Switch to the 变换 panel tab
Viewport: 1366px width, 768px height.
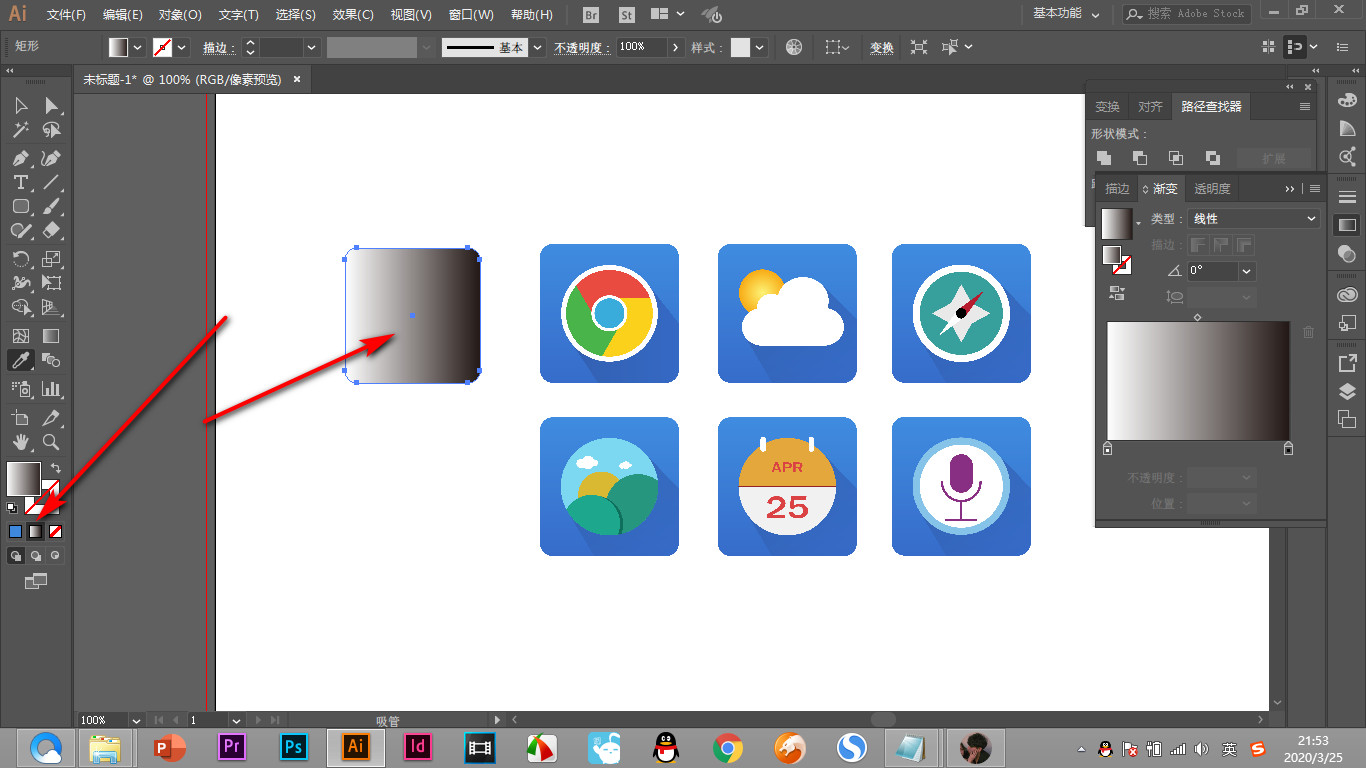click(x=1107, y=107)
